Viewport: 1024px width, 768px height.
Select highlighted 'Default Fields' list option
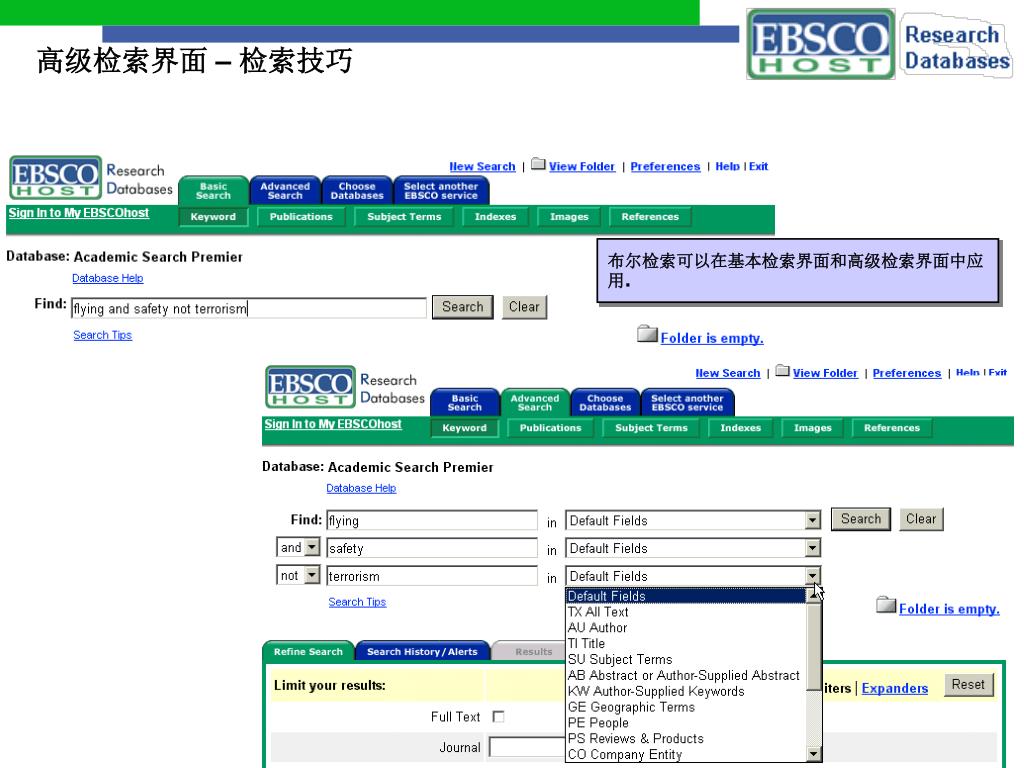686,596
